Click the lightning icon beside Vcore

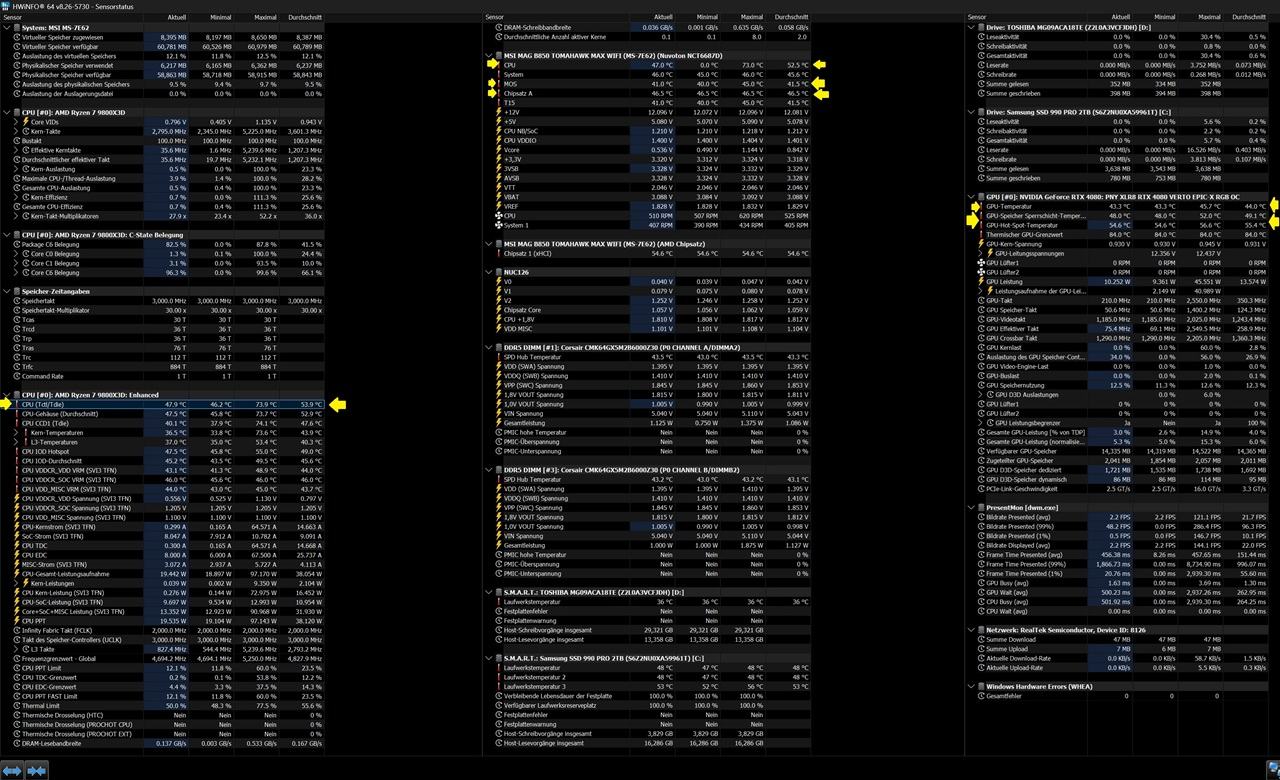[x=497, y=149]
